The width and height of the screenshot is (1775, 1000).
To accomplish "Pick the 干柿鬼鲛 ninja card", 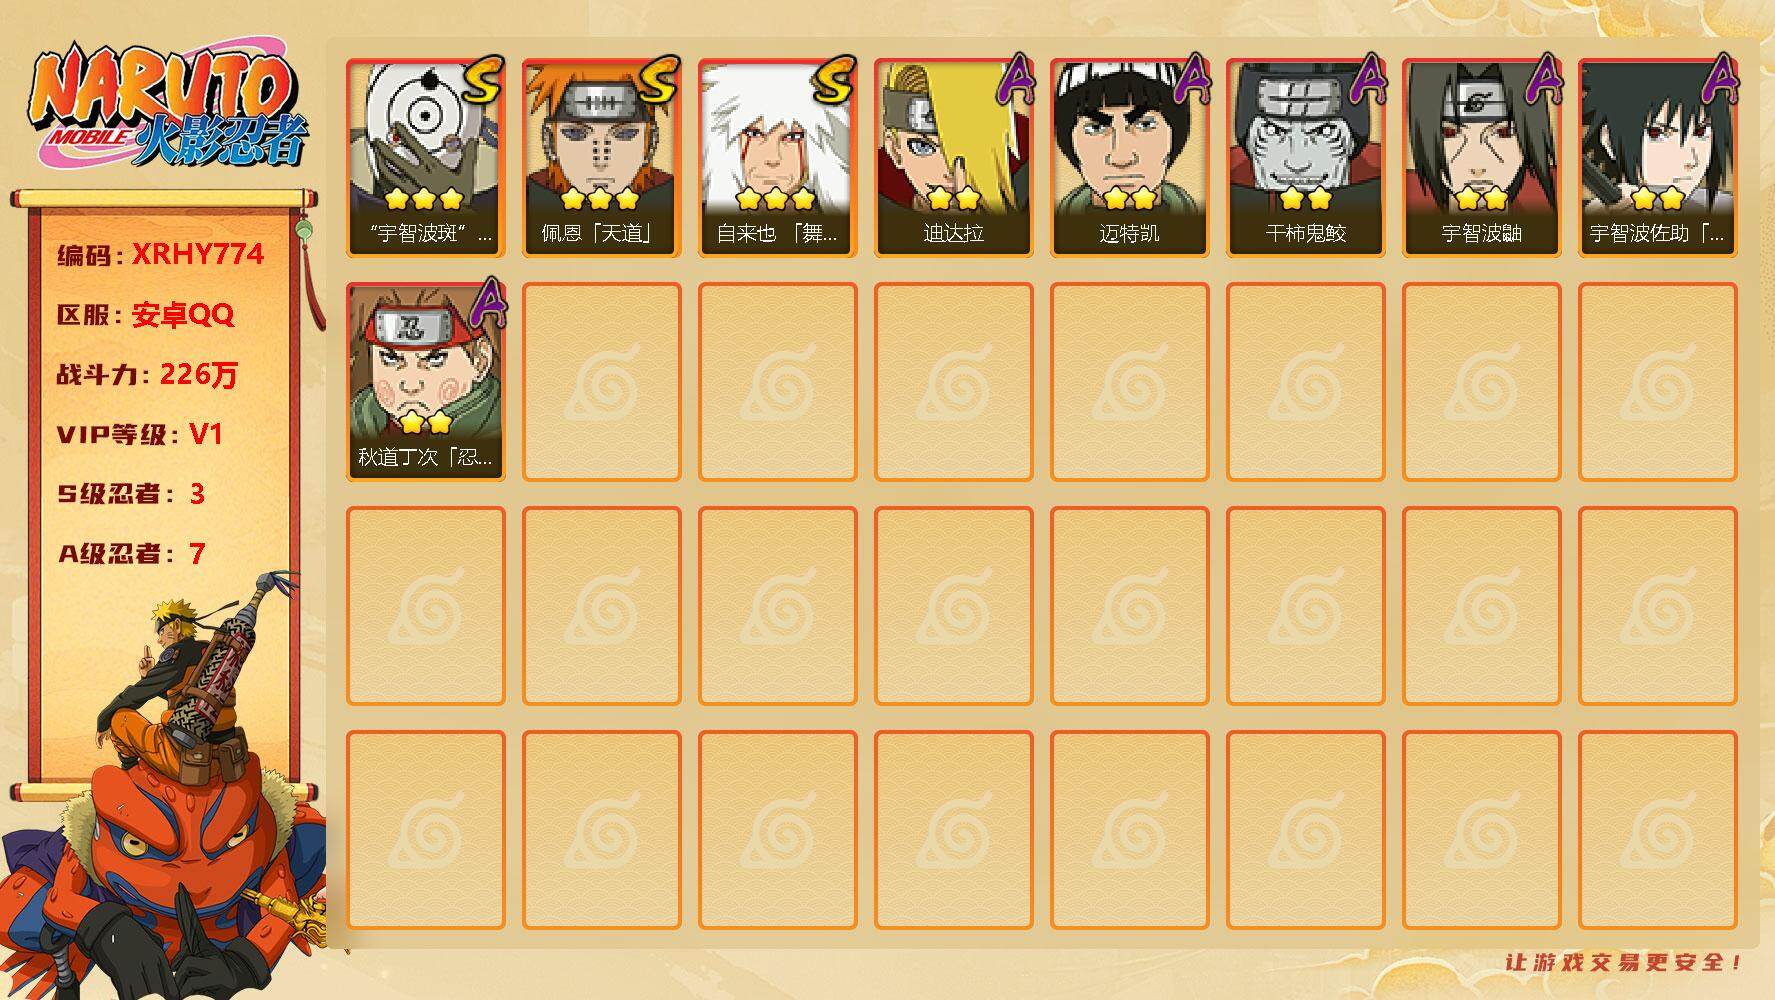I will (x=1306, y=158).
